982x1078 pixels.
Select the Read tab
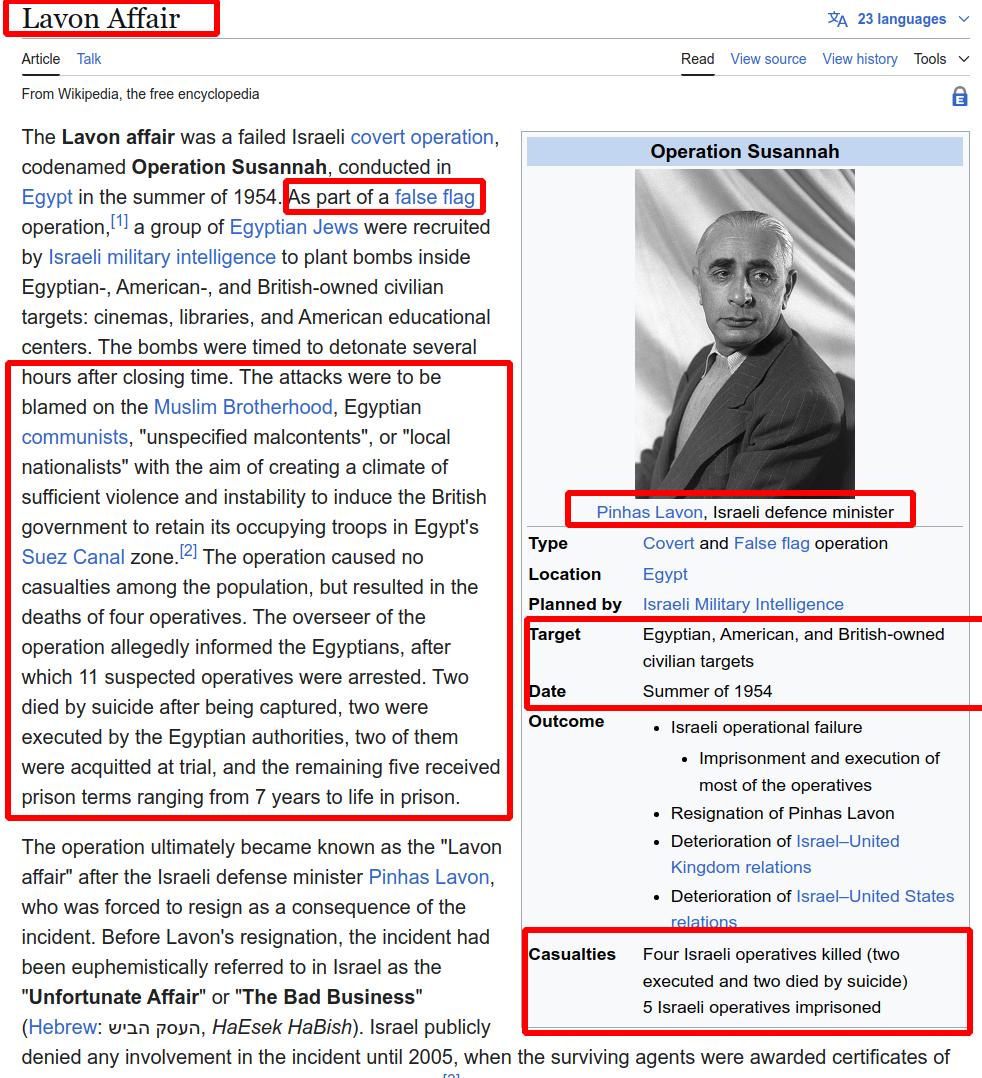697,59
